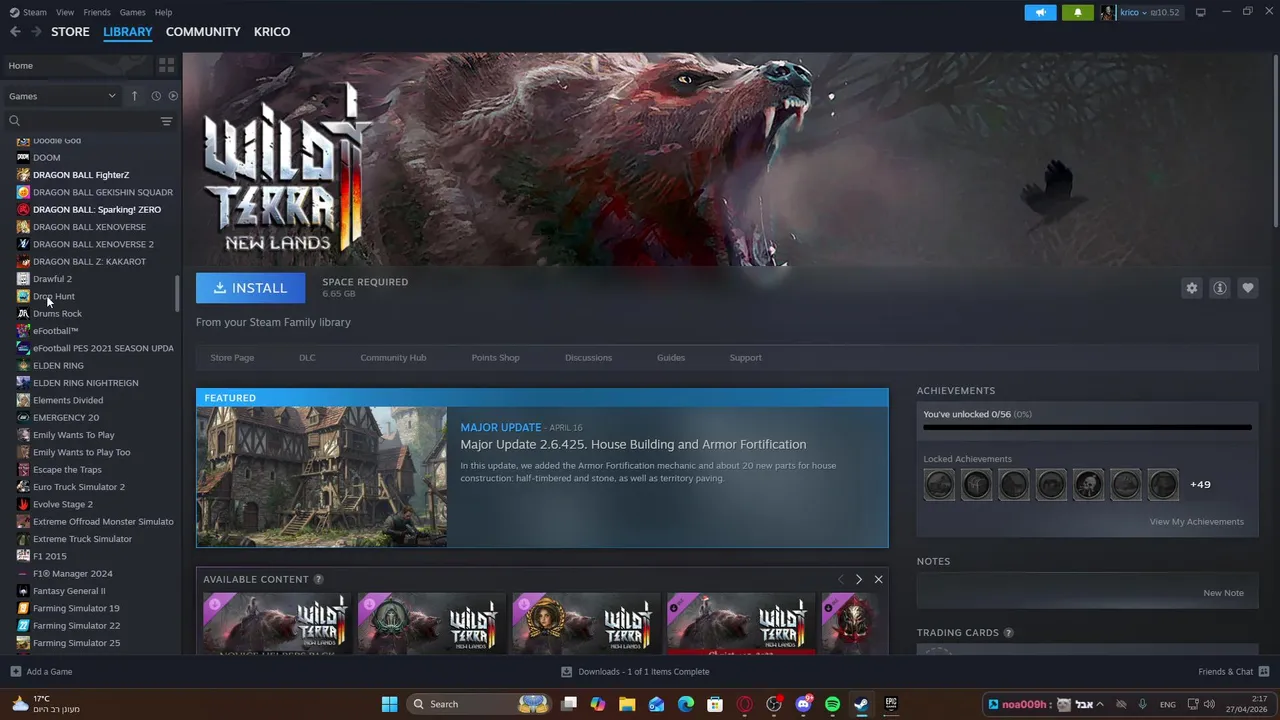
Task: Open the Help menu
Action: click(164, 12)
